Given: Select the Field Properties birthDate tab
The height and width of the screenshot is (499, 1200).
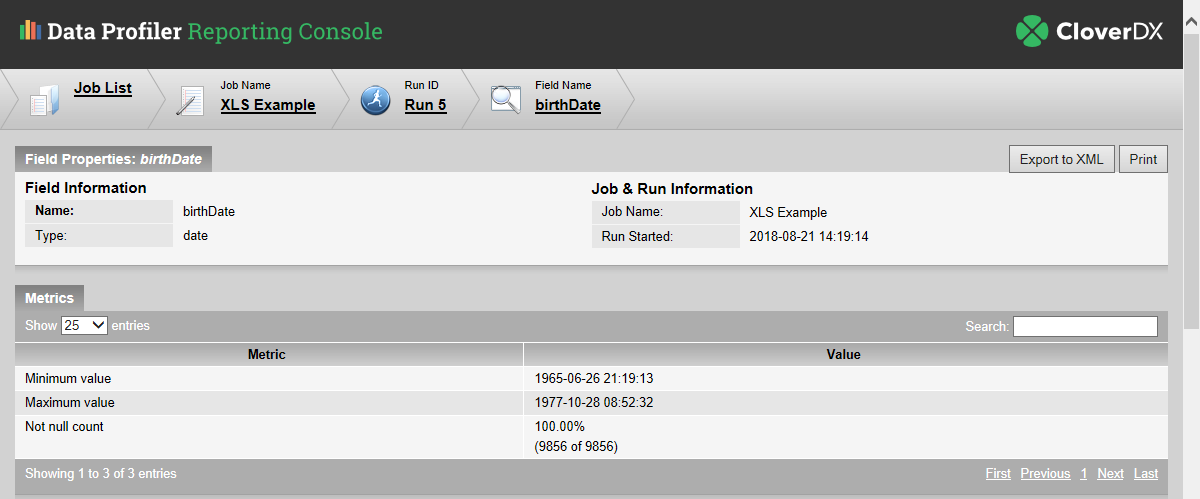Looking at the screenshot, I should 113,159.
